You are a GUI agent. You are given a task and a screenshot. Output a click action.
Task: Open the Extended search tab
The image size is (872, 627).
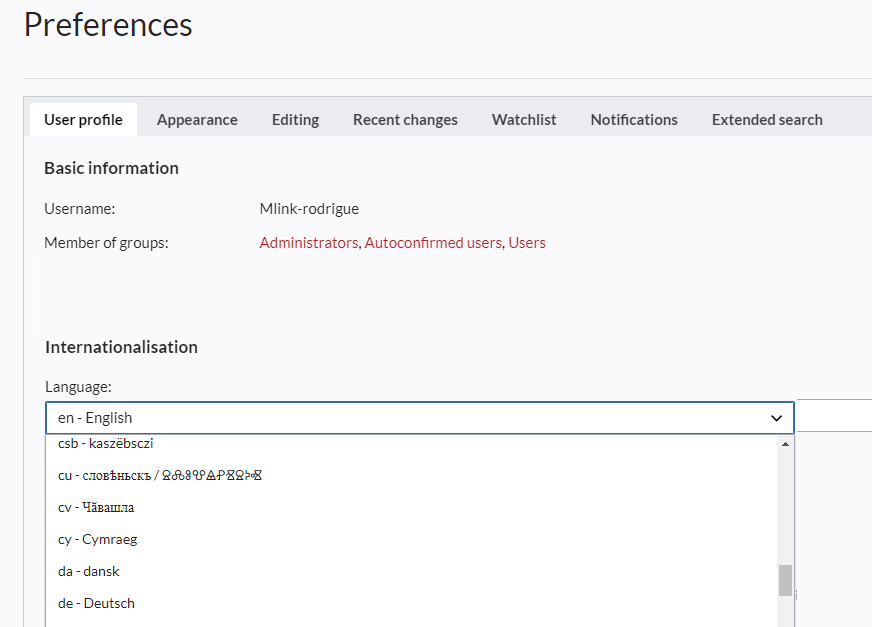767,120
